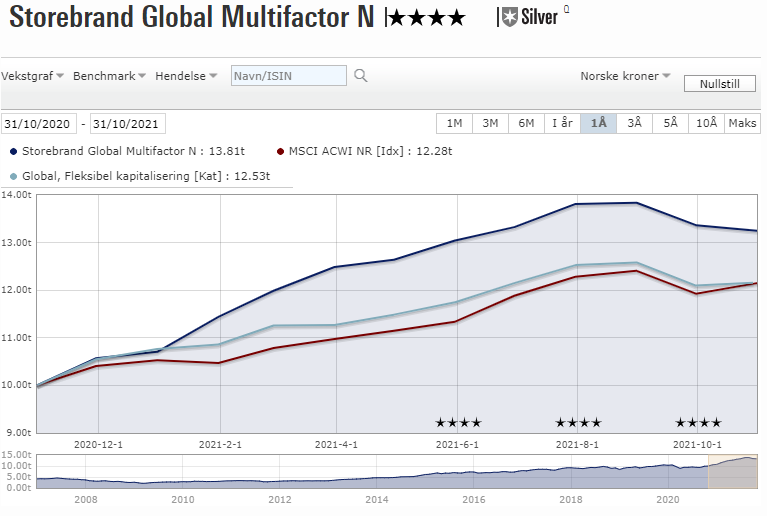Select the Maks period tab

(x=743, y=123)
